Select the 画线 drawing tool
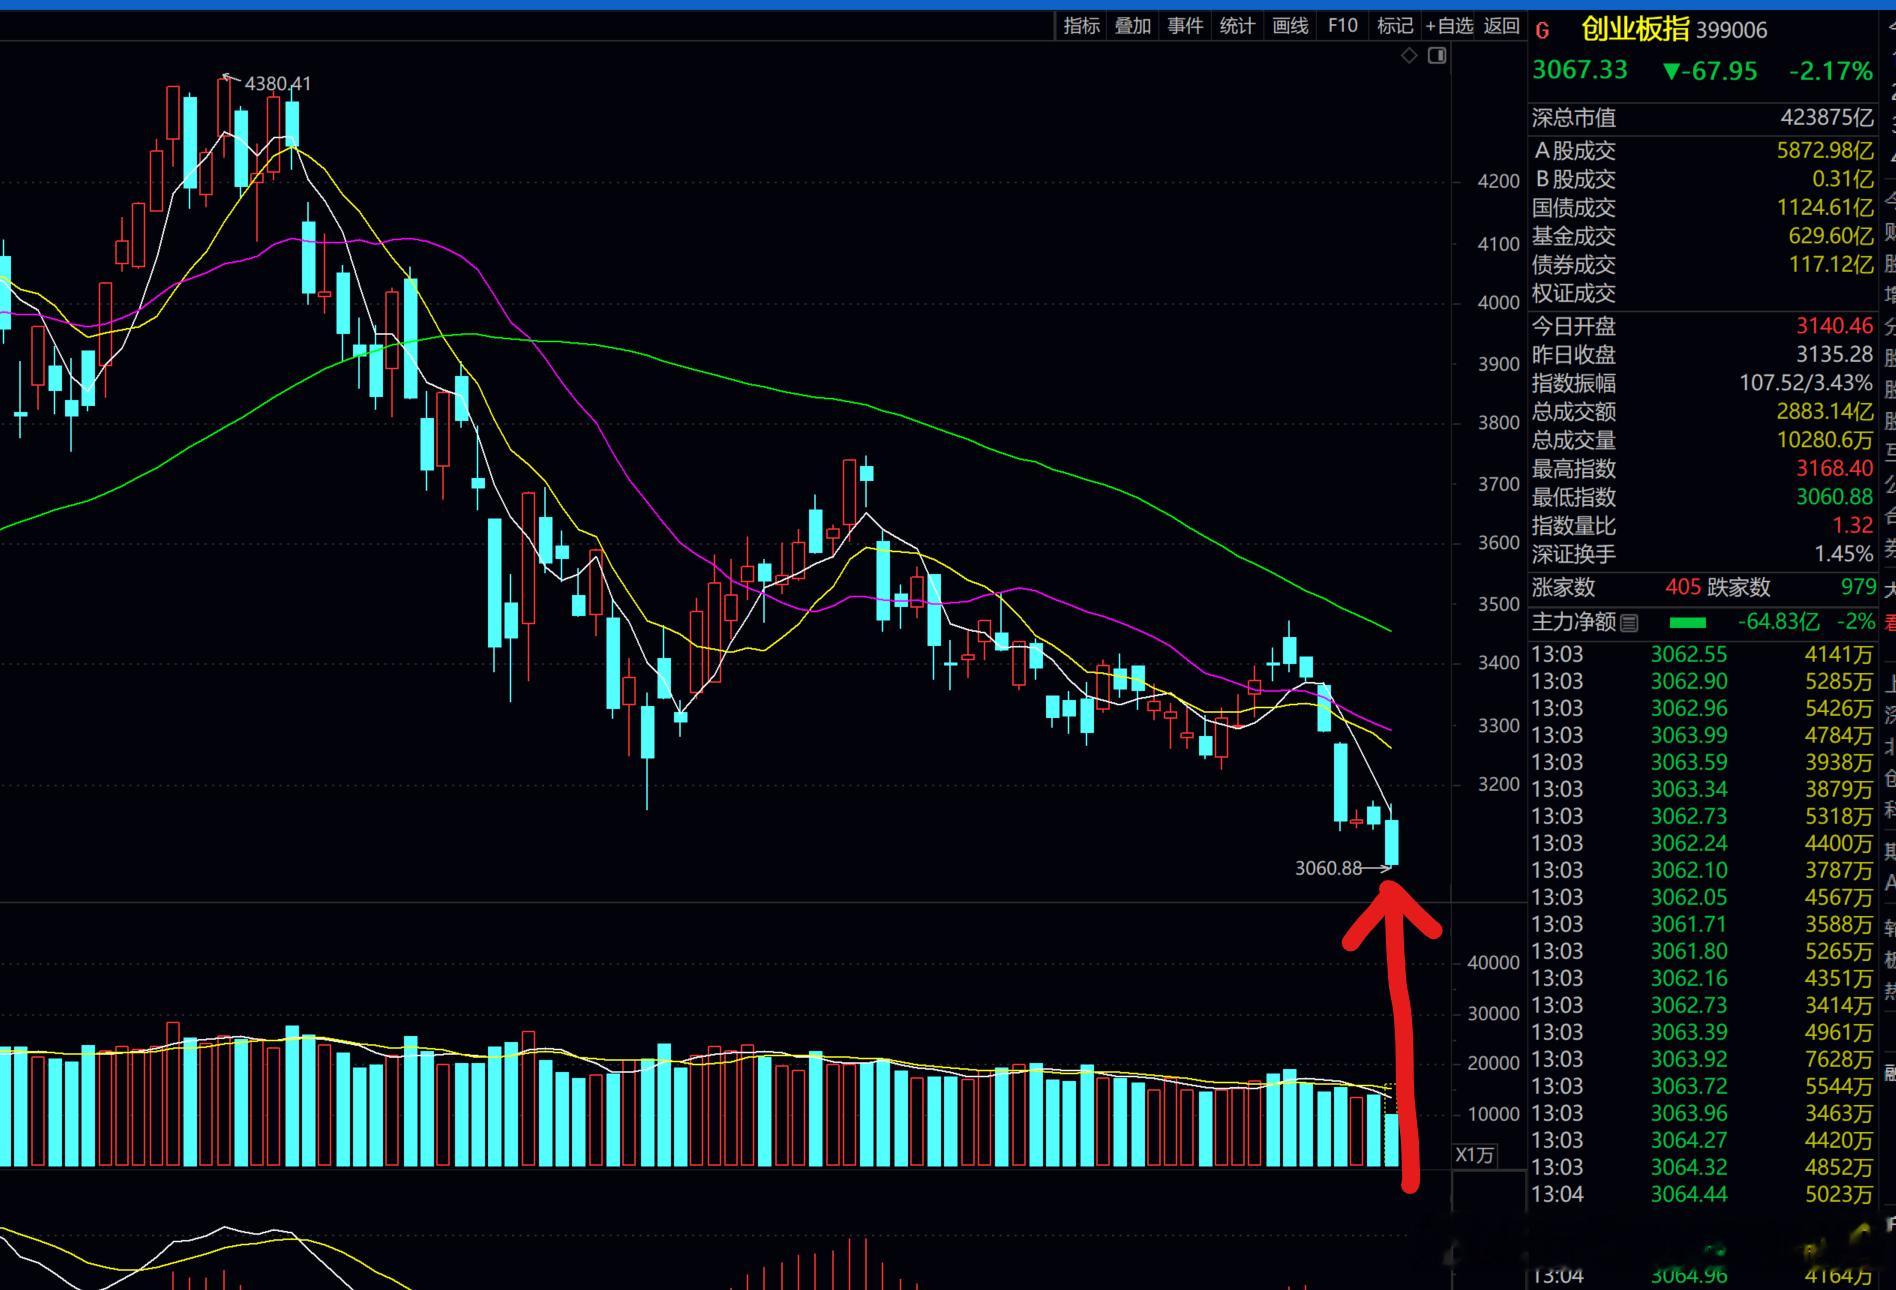Image resolution: width=1896 pixels, height=1290 pixels. point(1290,26)
